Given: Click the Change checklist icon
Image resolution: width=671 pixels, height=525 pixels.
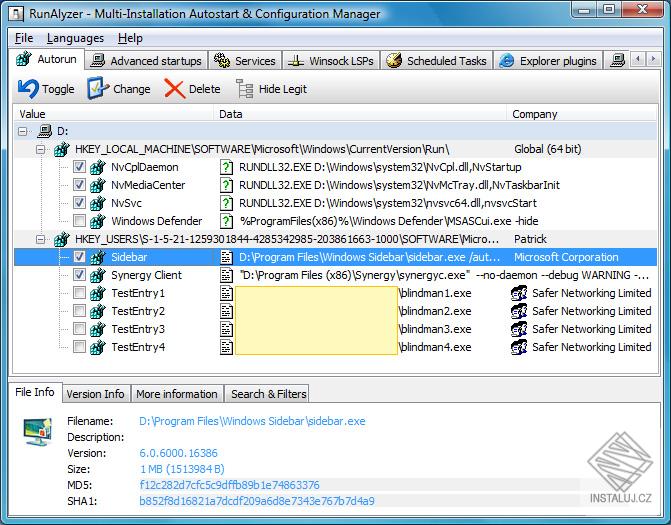Looking at the screenshot, I should tap(98, 88).
